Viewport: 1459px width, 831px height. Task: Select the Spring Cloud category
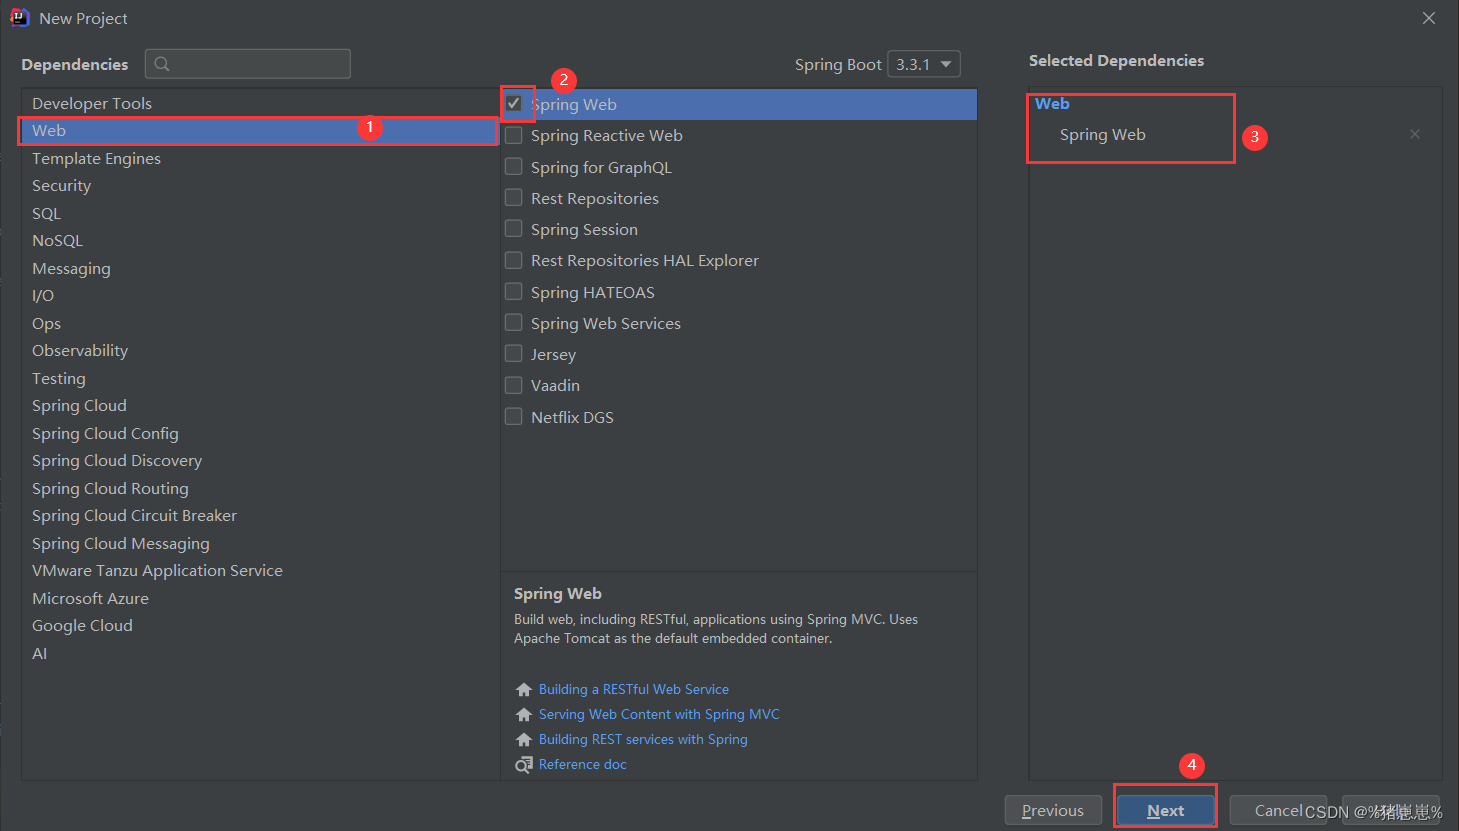(259, 406)
